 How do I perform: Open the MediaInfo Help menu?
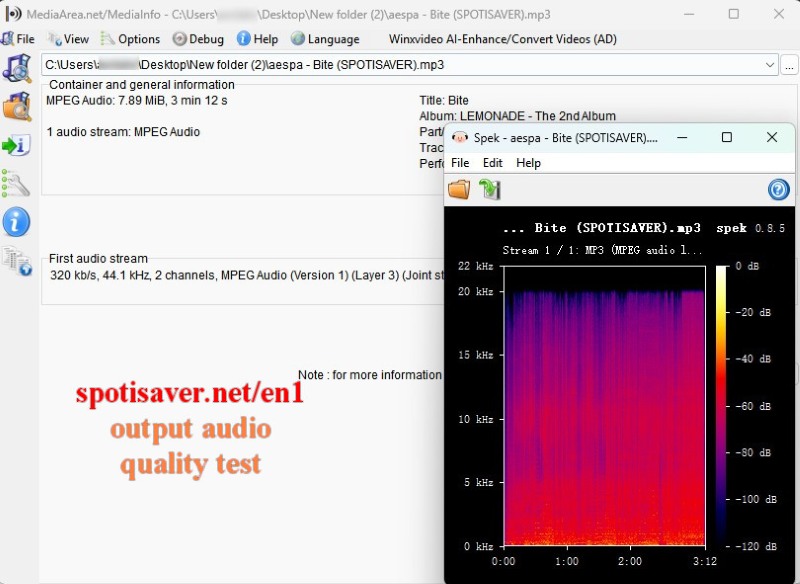(x=258, y=39)
